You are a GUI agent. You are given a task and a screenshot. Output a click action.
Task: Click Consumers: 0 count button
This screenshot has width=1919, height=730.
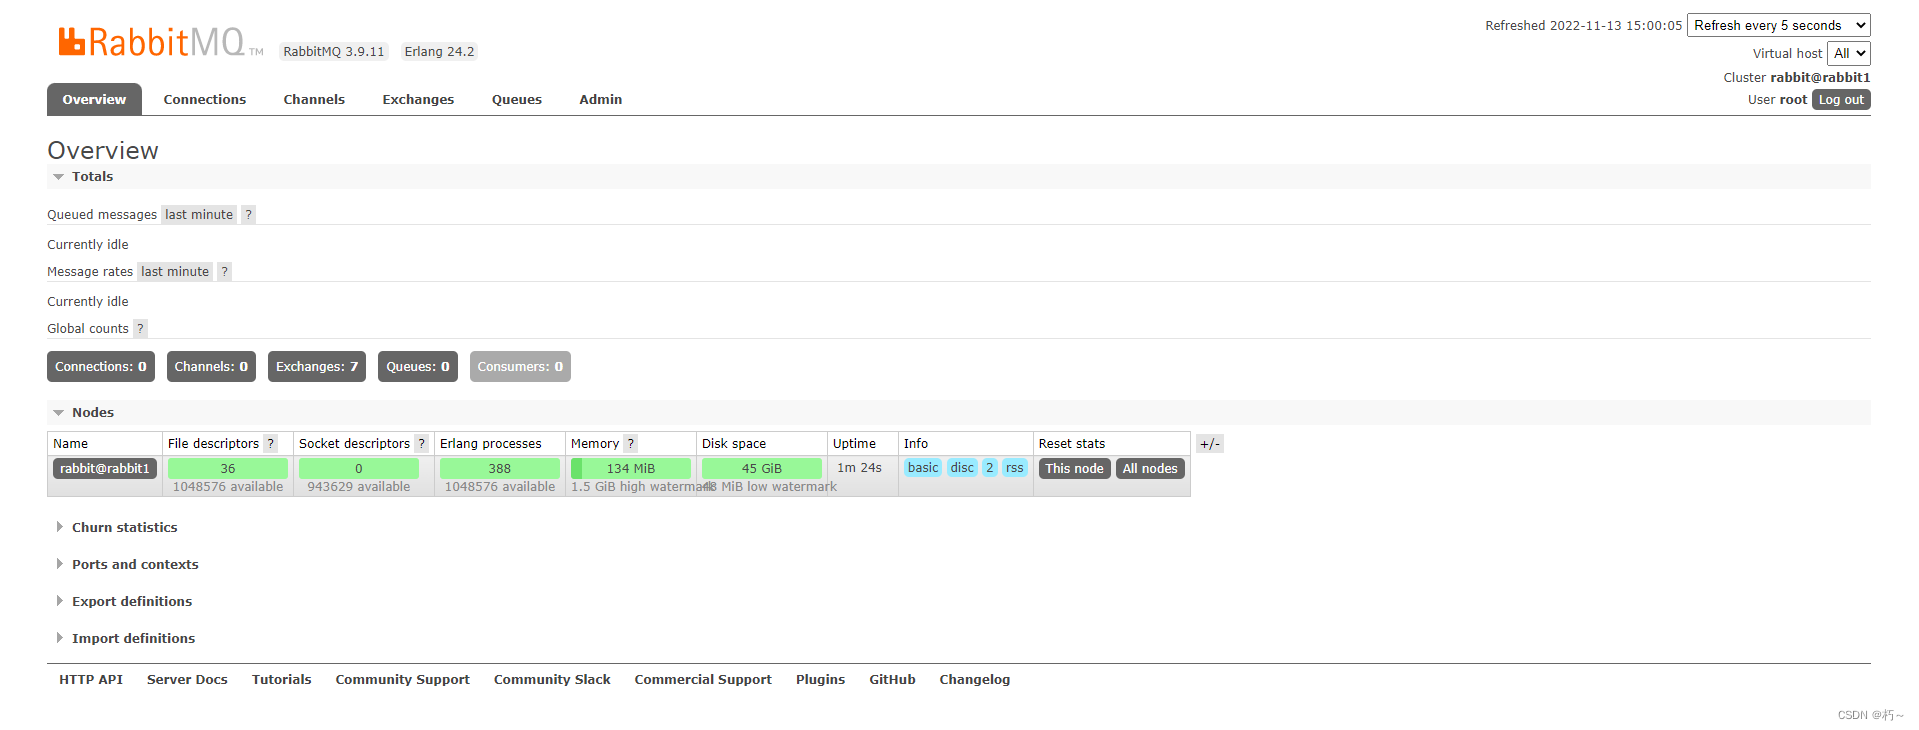tap(520, 366)
